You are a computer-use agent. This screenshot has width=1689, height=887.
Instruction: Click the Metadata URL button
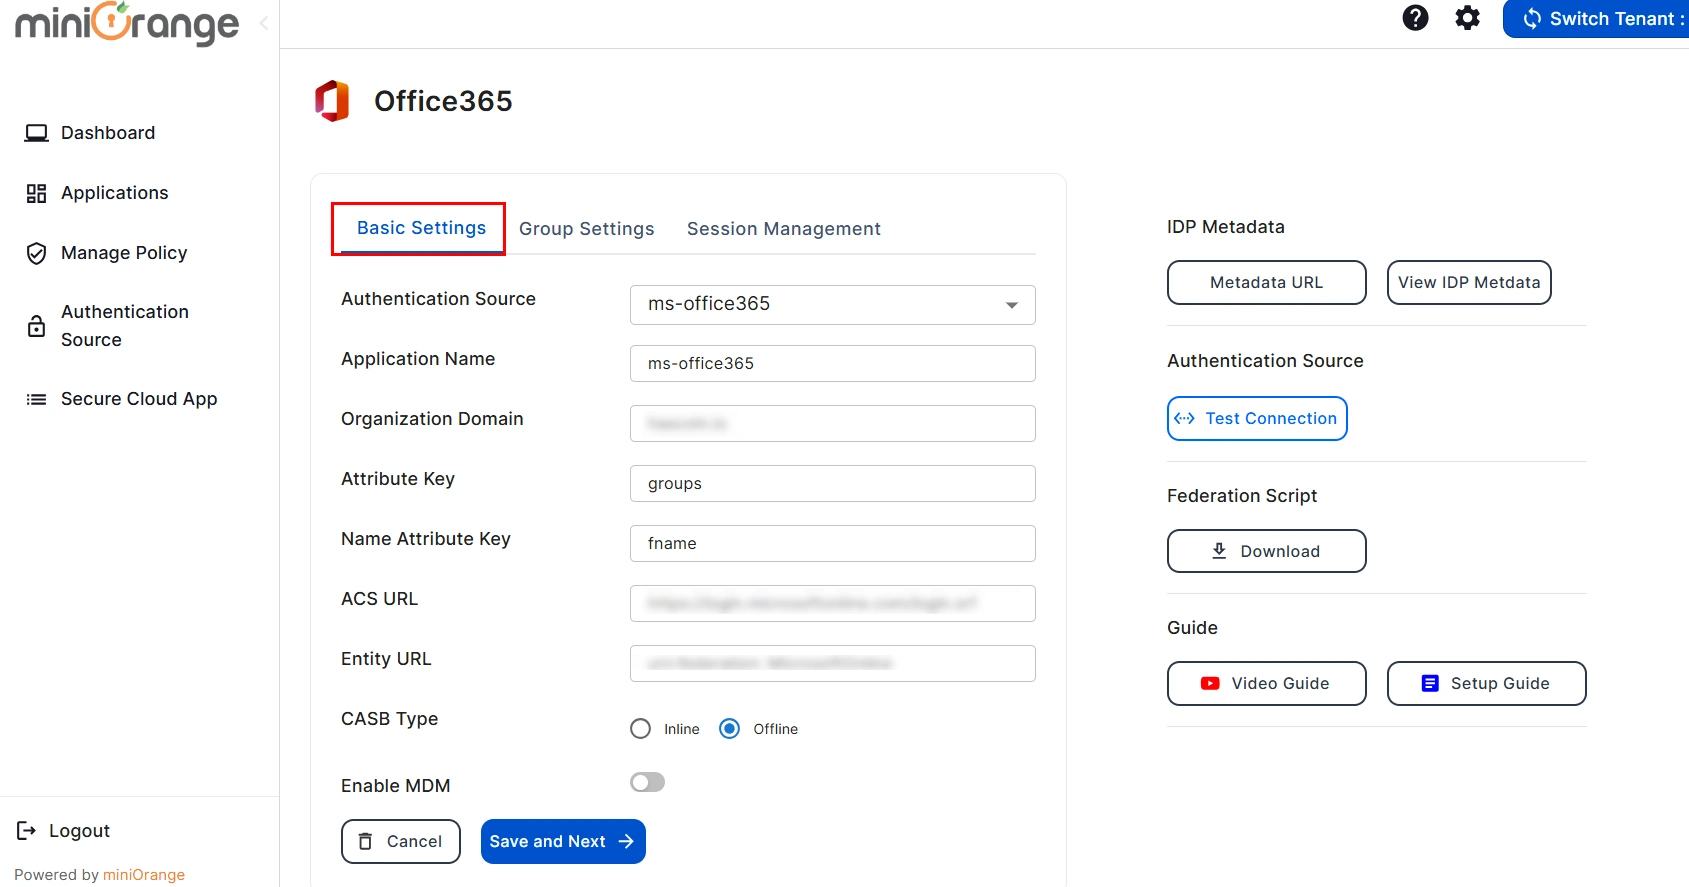click(x=1267, y=283)
